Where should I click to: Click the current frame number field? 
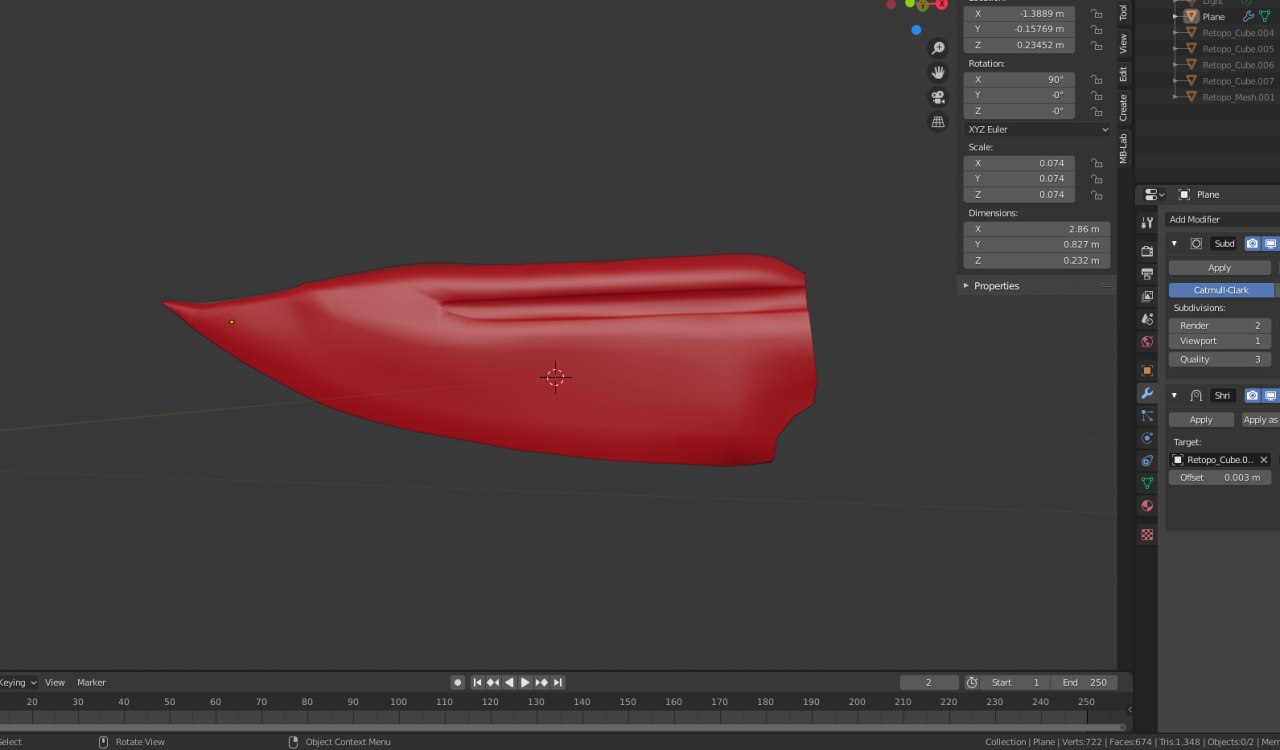click(929, 683)
